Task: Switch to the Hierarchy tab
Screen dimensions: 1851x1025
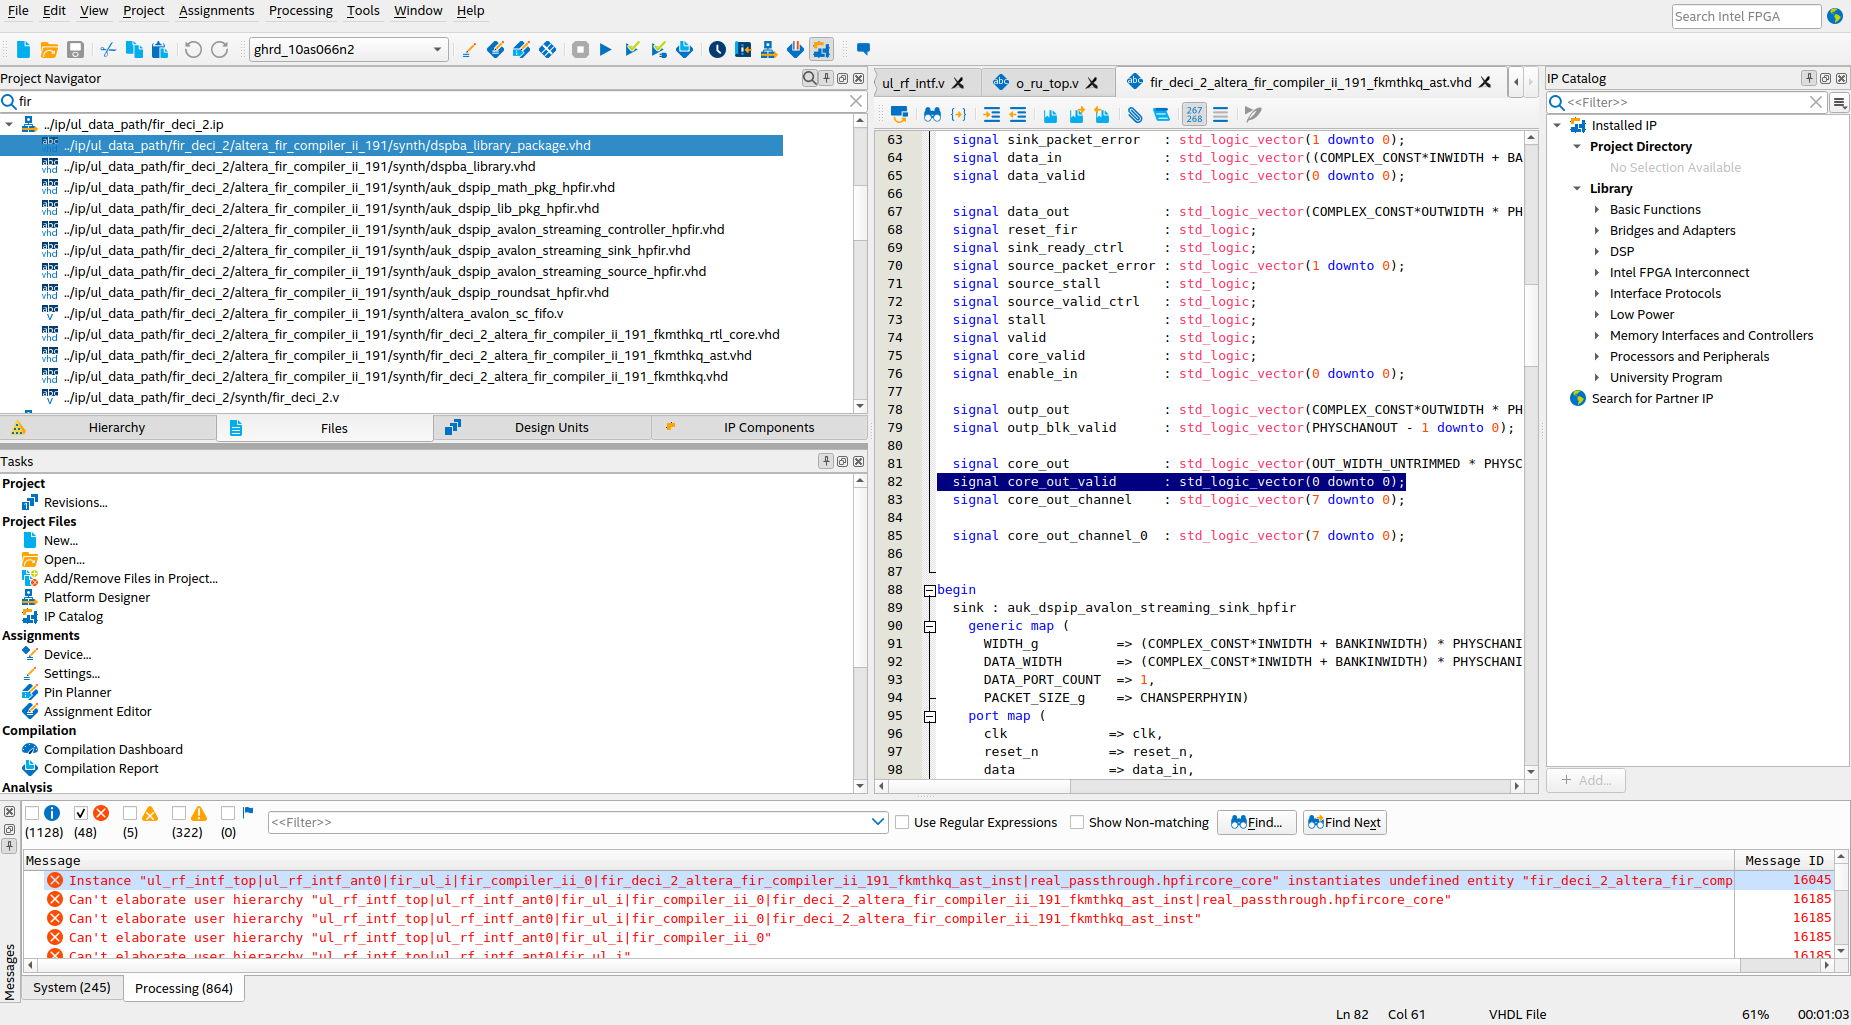Action: click(x=108, y=427)
